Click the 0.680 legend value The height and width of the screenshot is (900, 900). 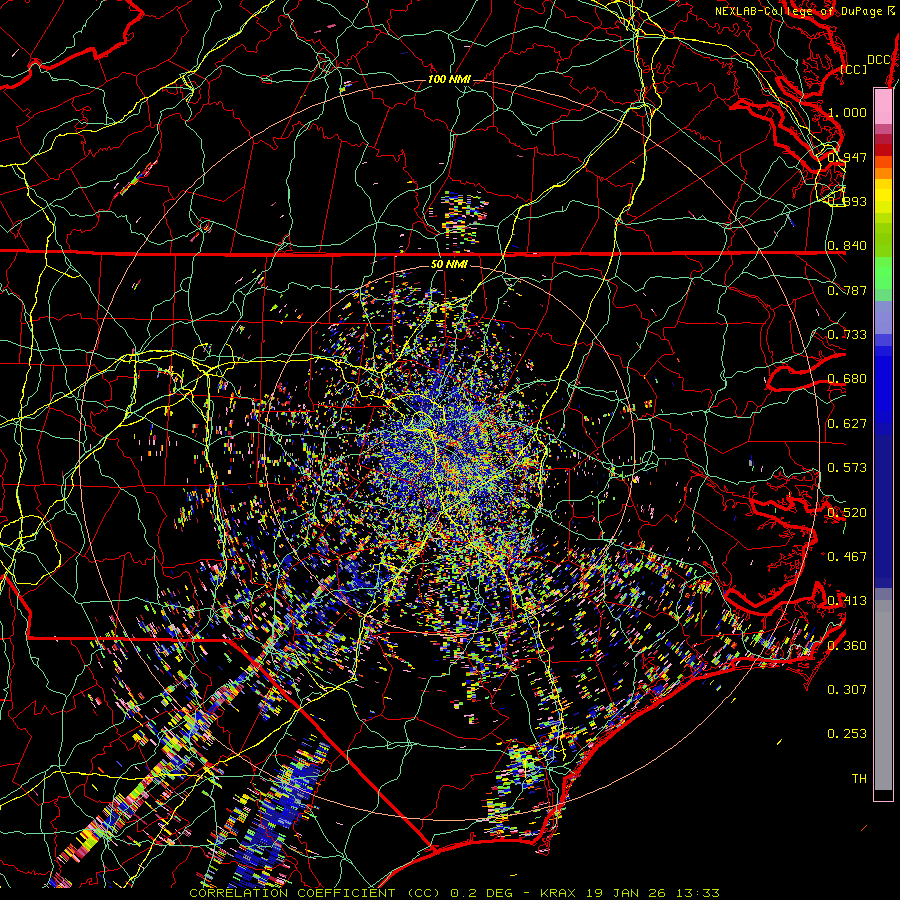coord(847,379)
